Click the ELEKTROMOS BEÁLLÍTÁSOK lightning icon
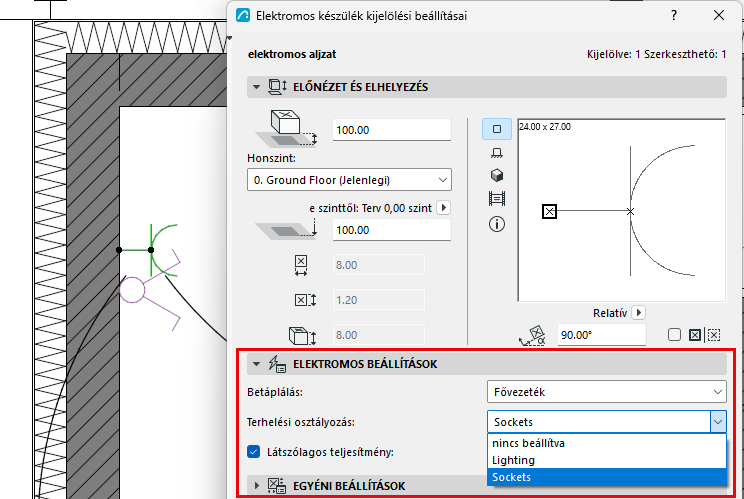 click(x=277, y=364)
